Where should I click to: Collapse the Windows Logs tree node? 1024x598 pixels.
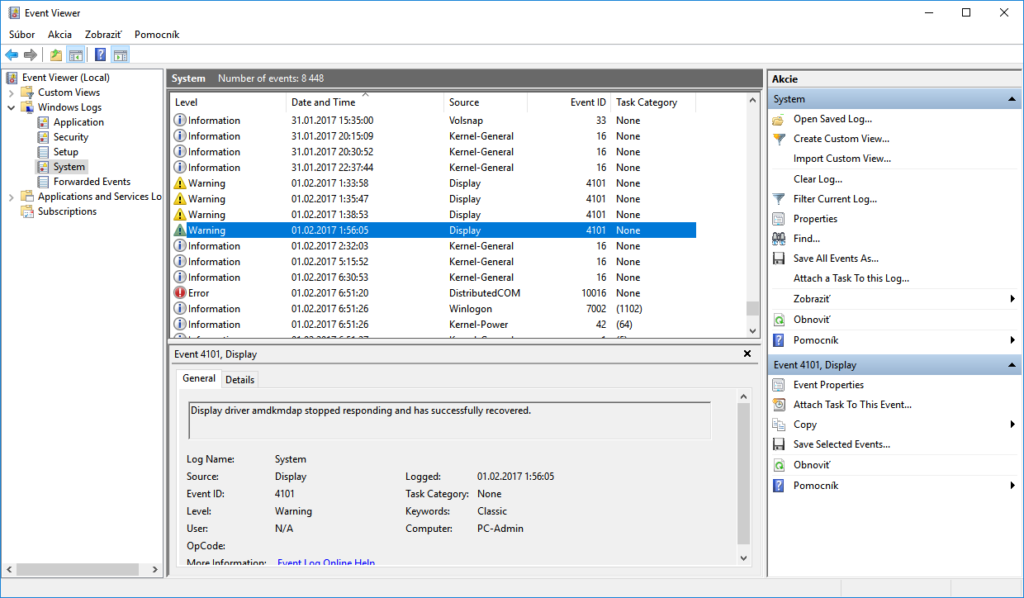[11, 107]
